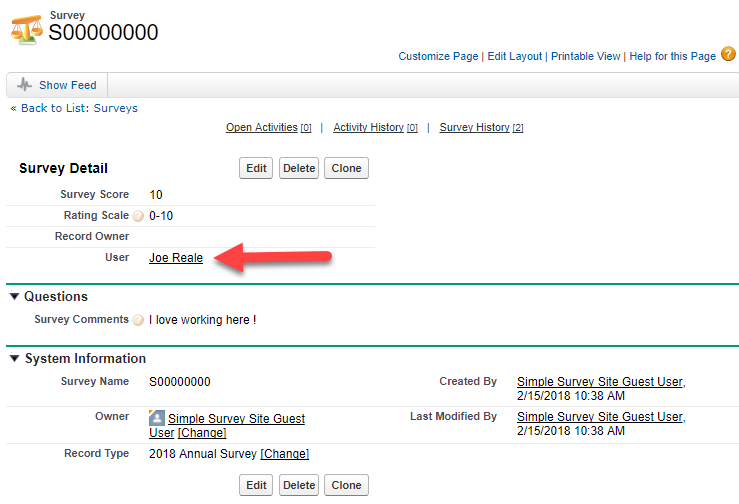
Task: Click bottom Delete button
Action: coord(299,485)
